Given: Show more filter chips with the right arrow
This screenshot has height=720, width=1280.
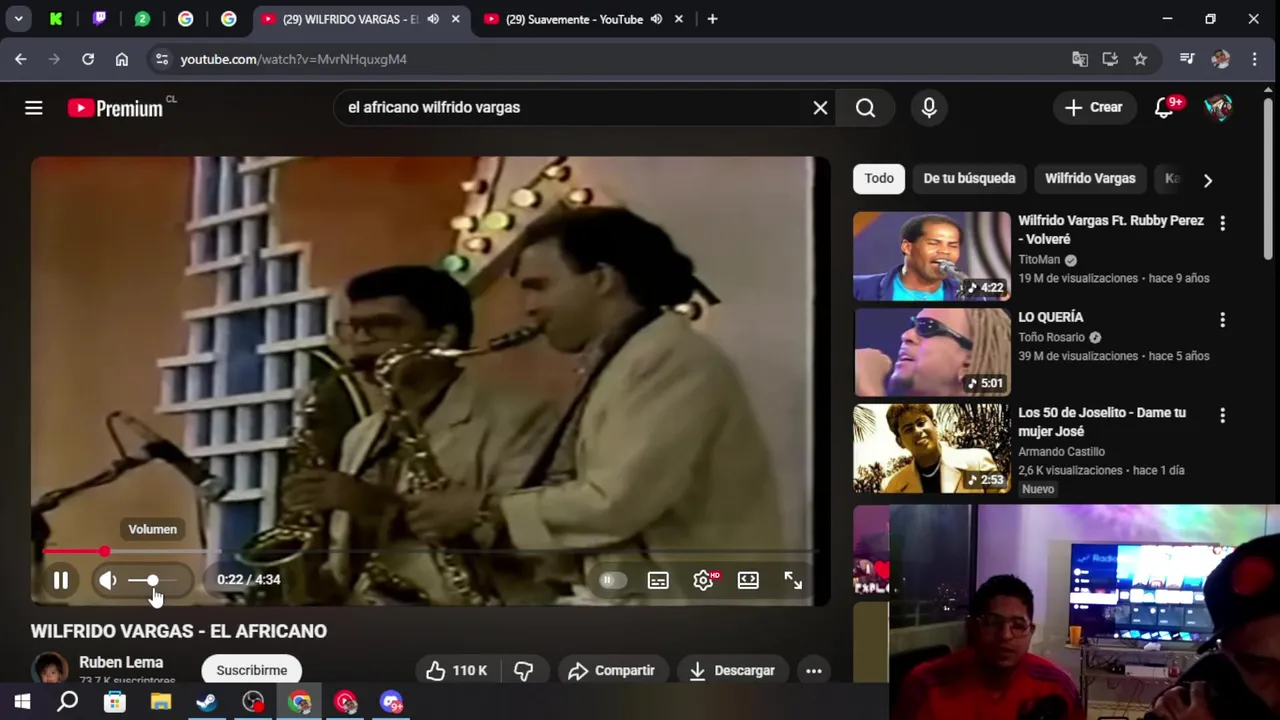Looking at the screenshot, I should point(1207,180).
